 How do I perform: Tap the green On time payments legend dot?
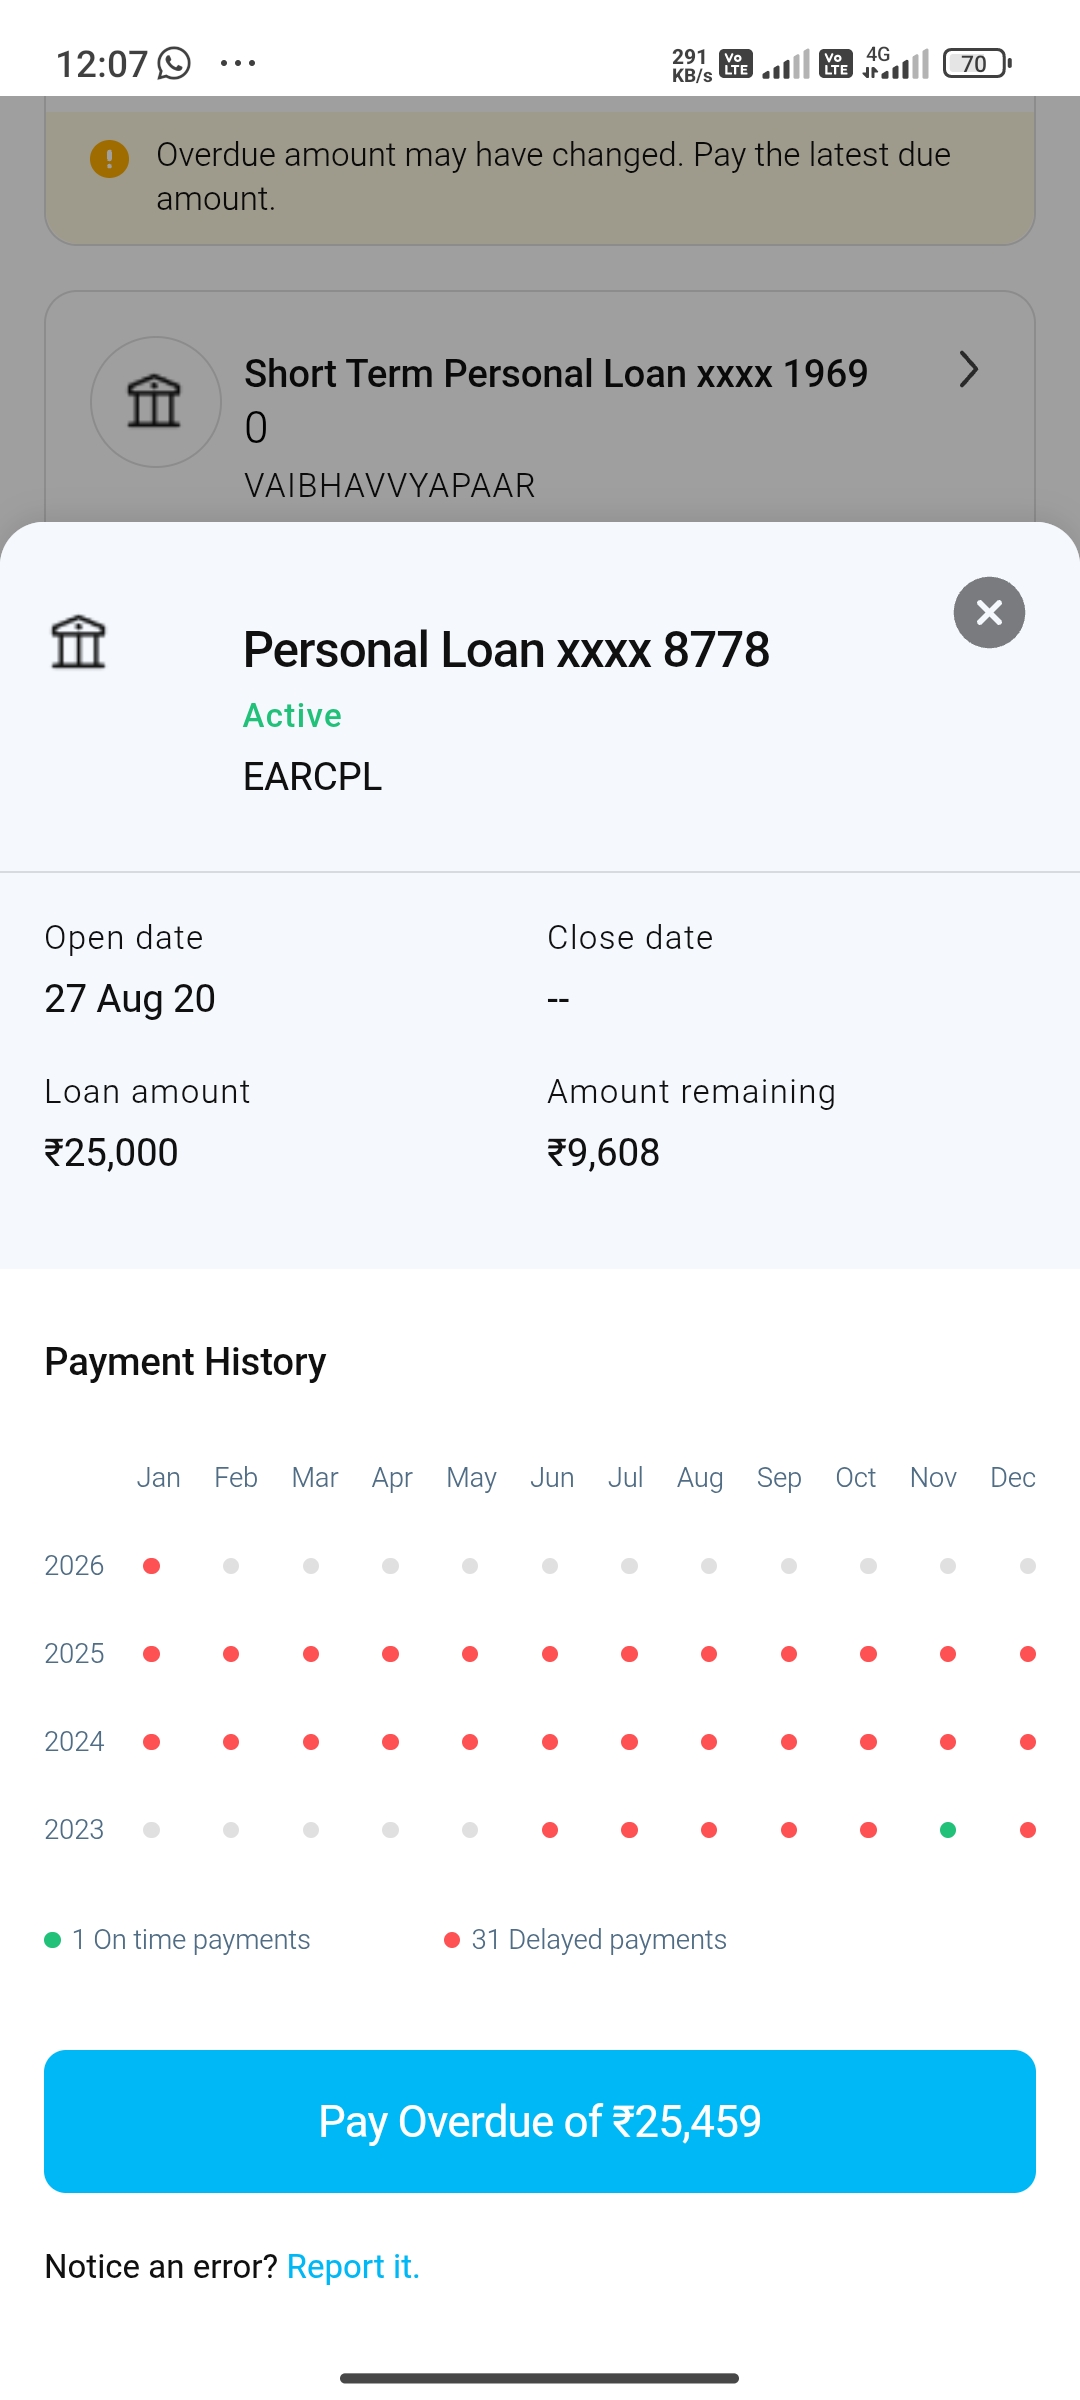pos(53,1940)
